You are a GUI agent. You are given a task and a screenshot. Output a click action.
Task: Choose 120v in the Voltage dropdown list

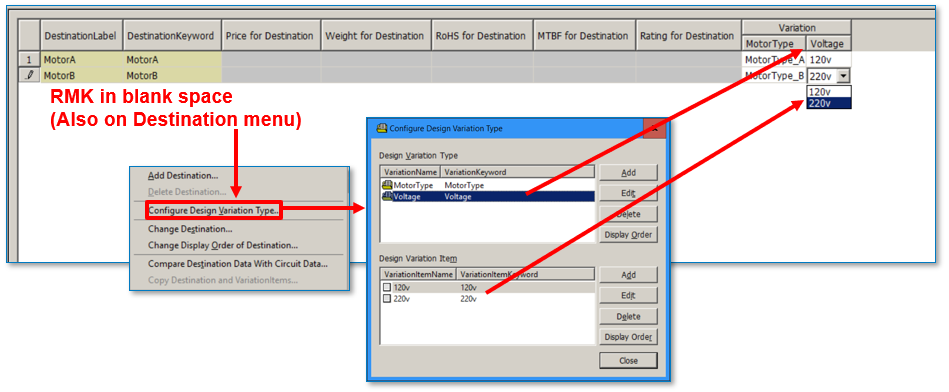[x=829, y=92]
